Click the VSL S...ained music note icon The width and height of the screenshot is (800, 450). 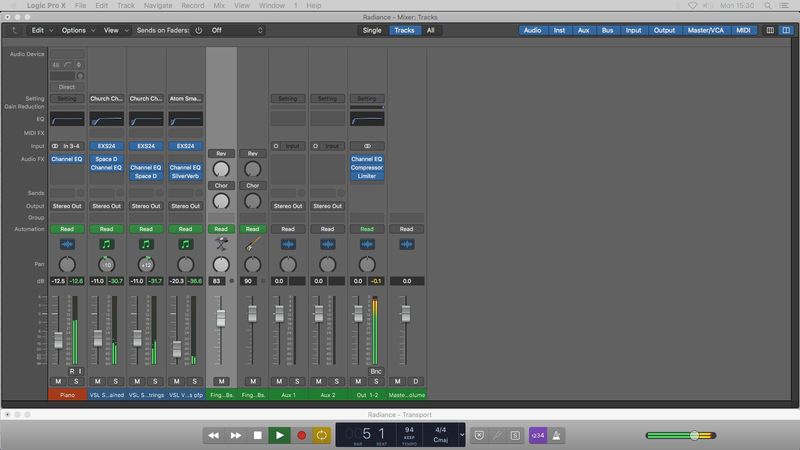click(106, 244)
